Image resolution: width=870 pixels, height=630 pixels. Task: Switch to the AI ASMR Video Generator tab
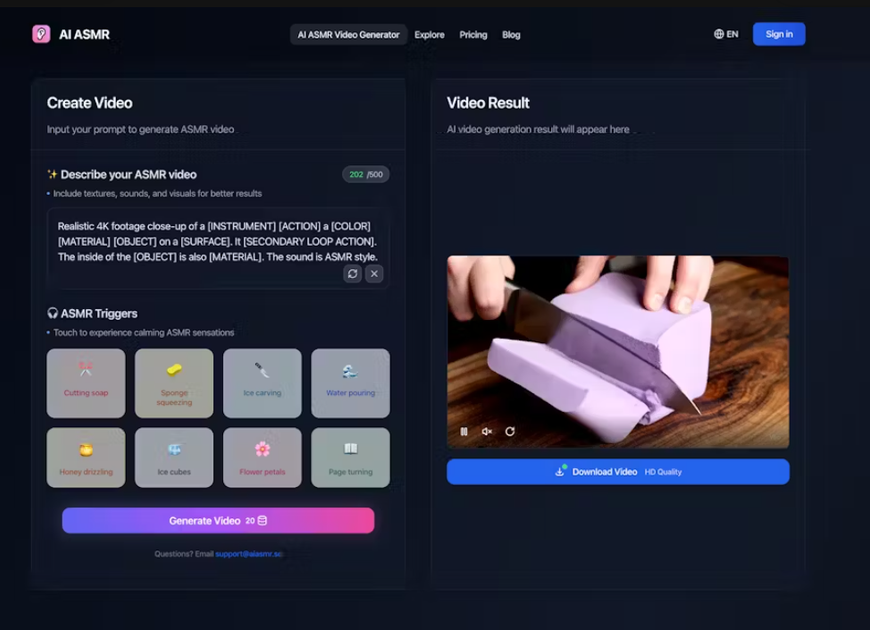coord(347,34)
